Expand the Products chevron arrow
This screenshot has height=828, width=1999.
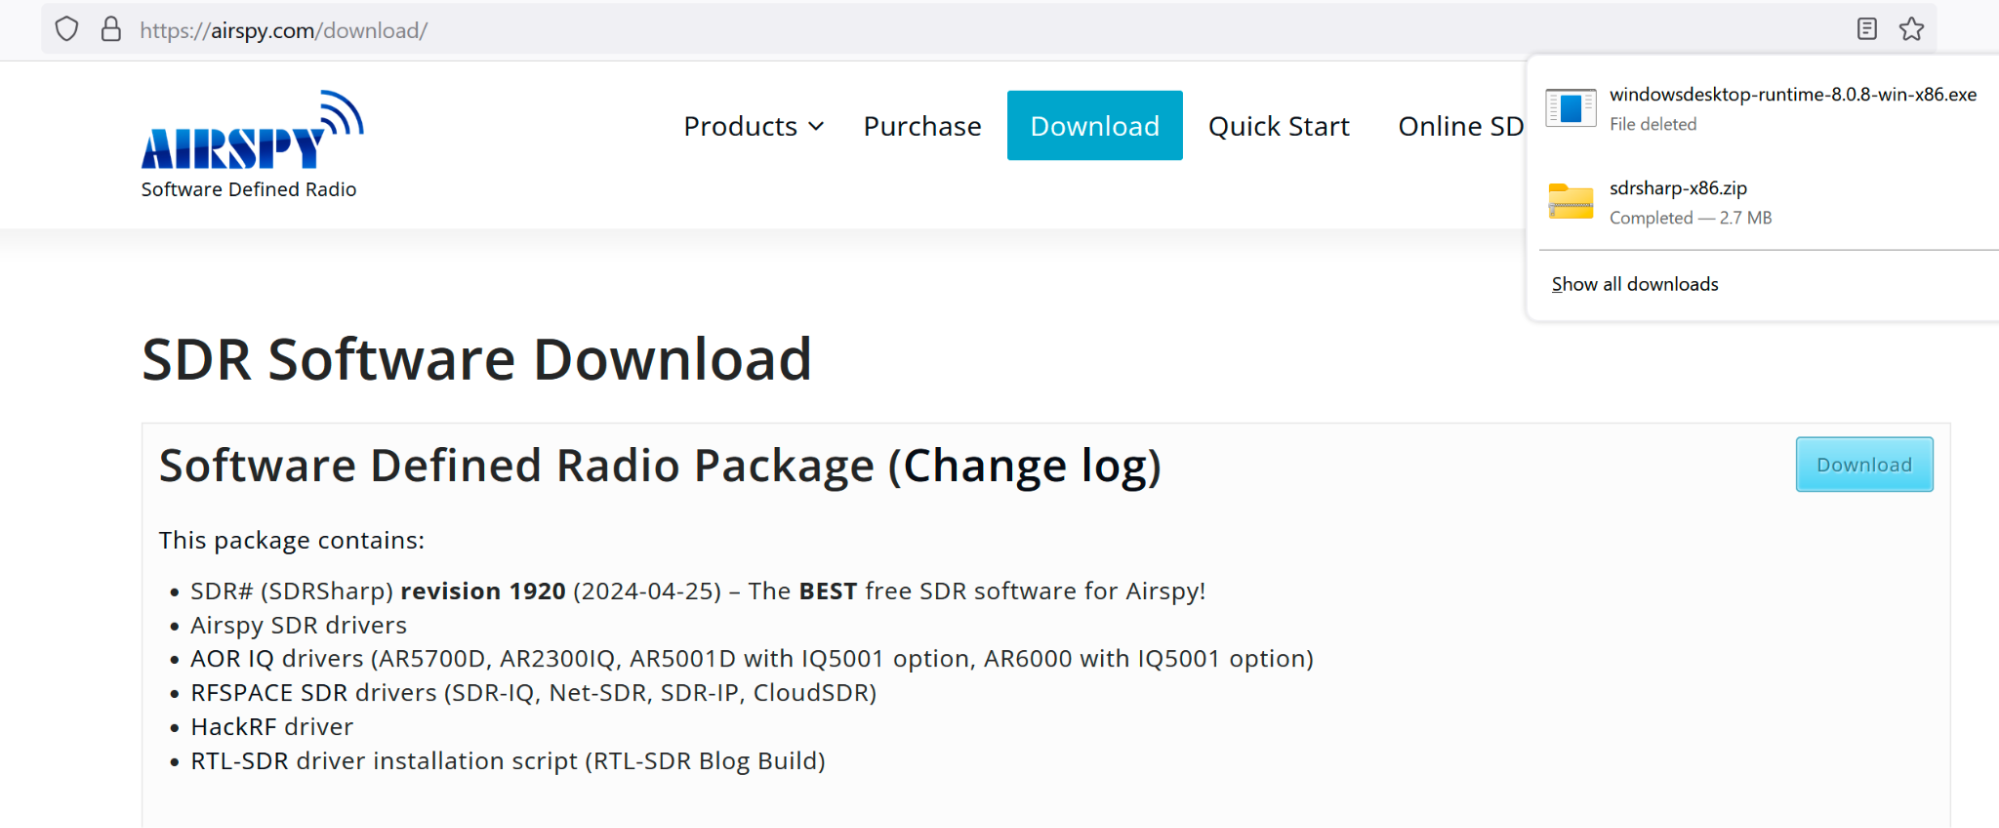click(x=816, y=127)
